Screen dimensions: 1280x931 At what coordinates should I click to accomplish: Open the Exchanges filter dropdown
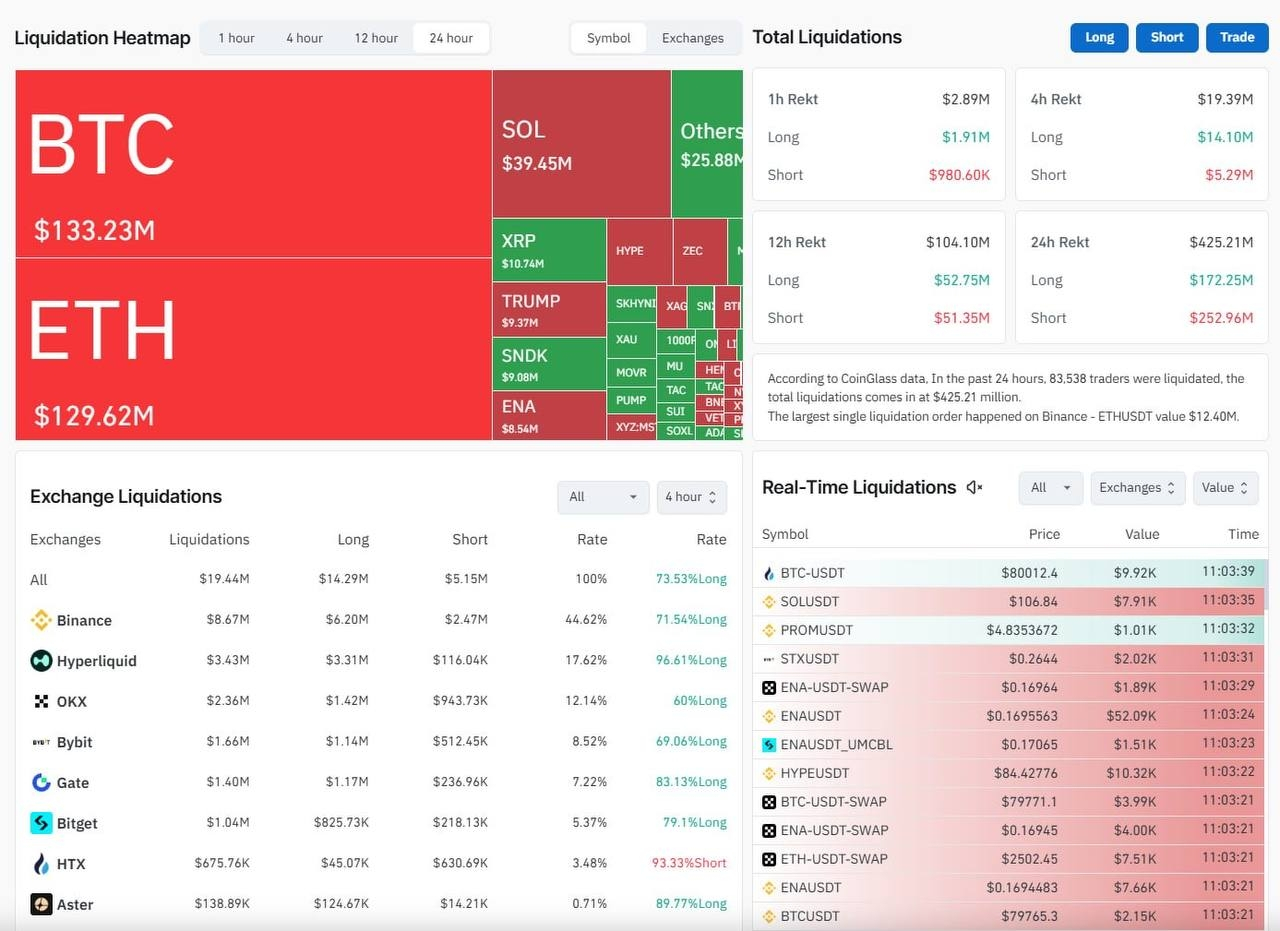(1138, 488)
